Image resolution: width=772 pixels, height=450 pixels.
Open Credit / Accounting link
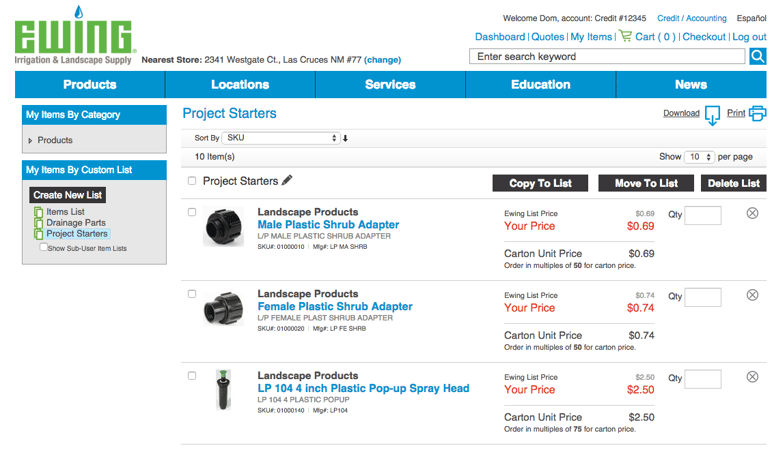click(x=692, y=18)
